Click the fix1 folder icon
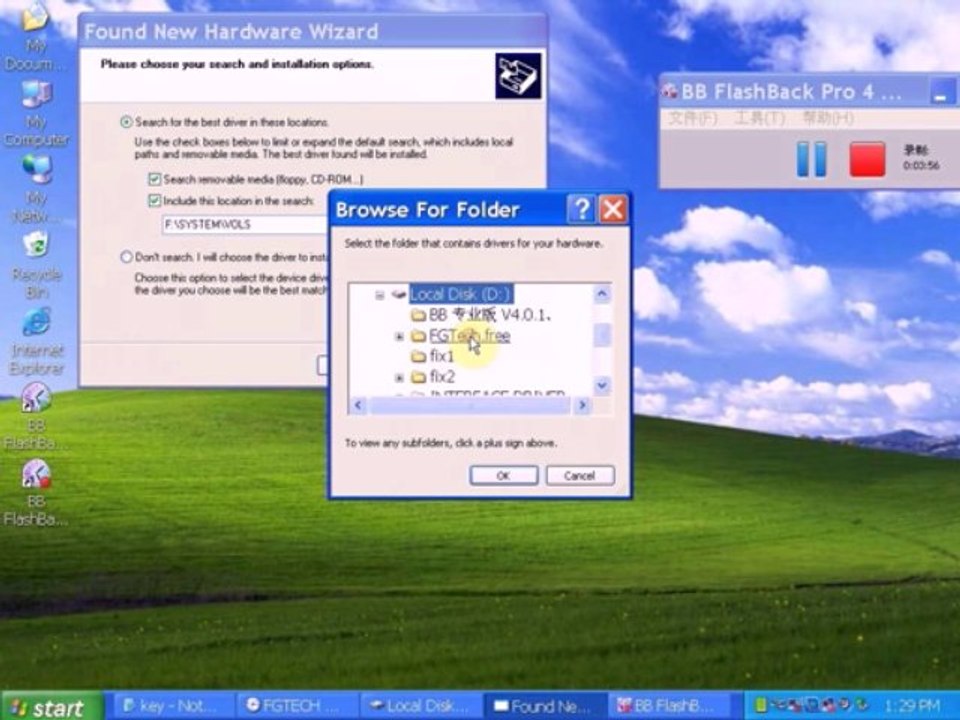This screenshot has width=960, height=720. pyautogui.click(x=418, y=356)
